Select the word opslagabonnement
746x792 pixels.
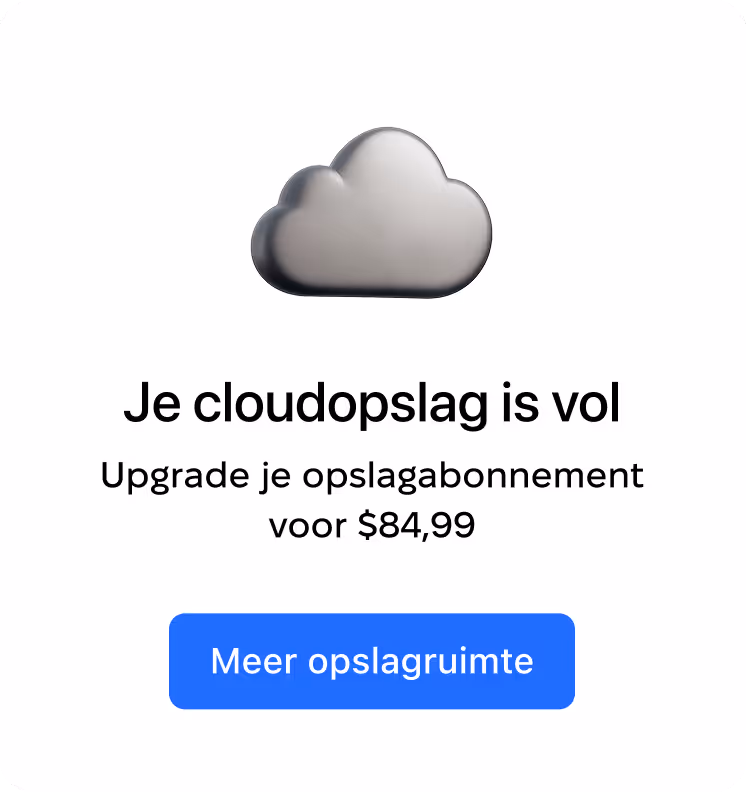tap(473, 476)
